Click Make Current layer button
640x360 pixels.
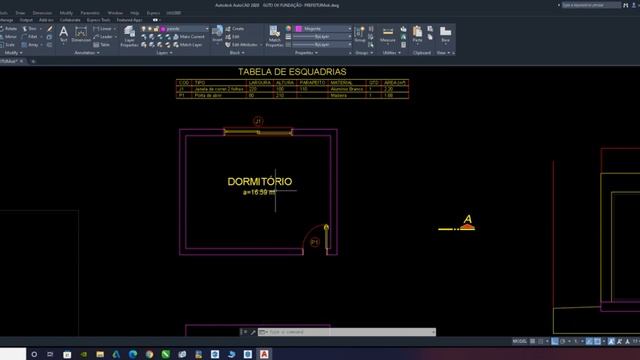(x=189, y=37)
